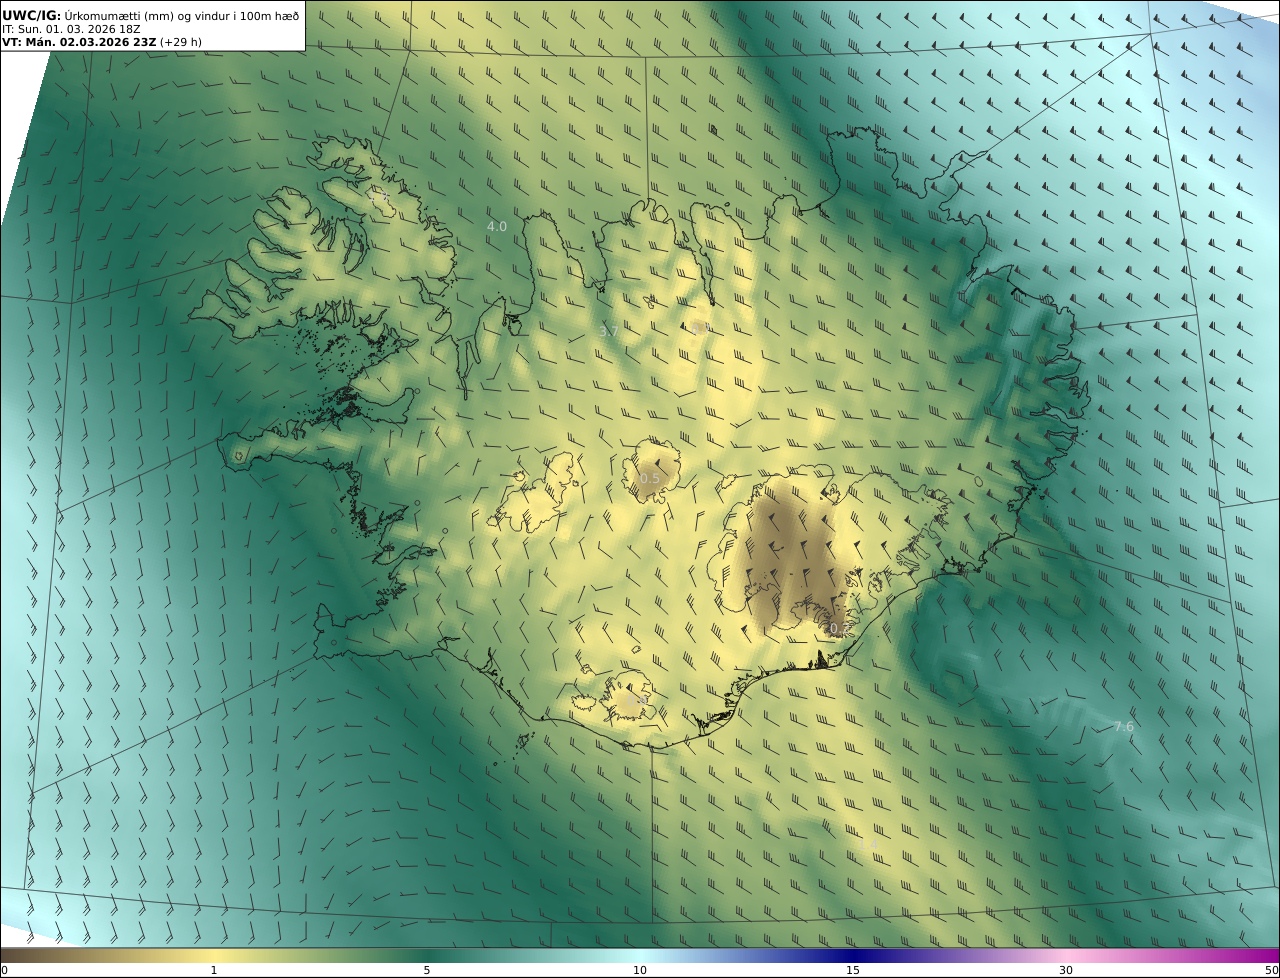Click the map value label '3.7'
This screenshot has height=978, width=1280.
point(608,331)
